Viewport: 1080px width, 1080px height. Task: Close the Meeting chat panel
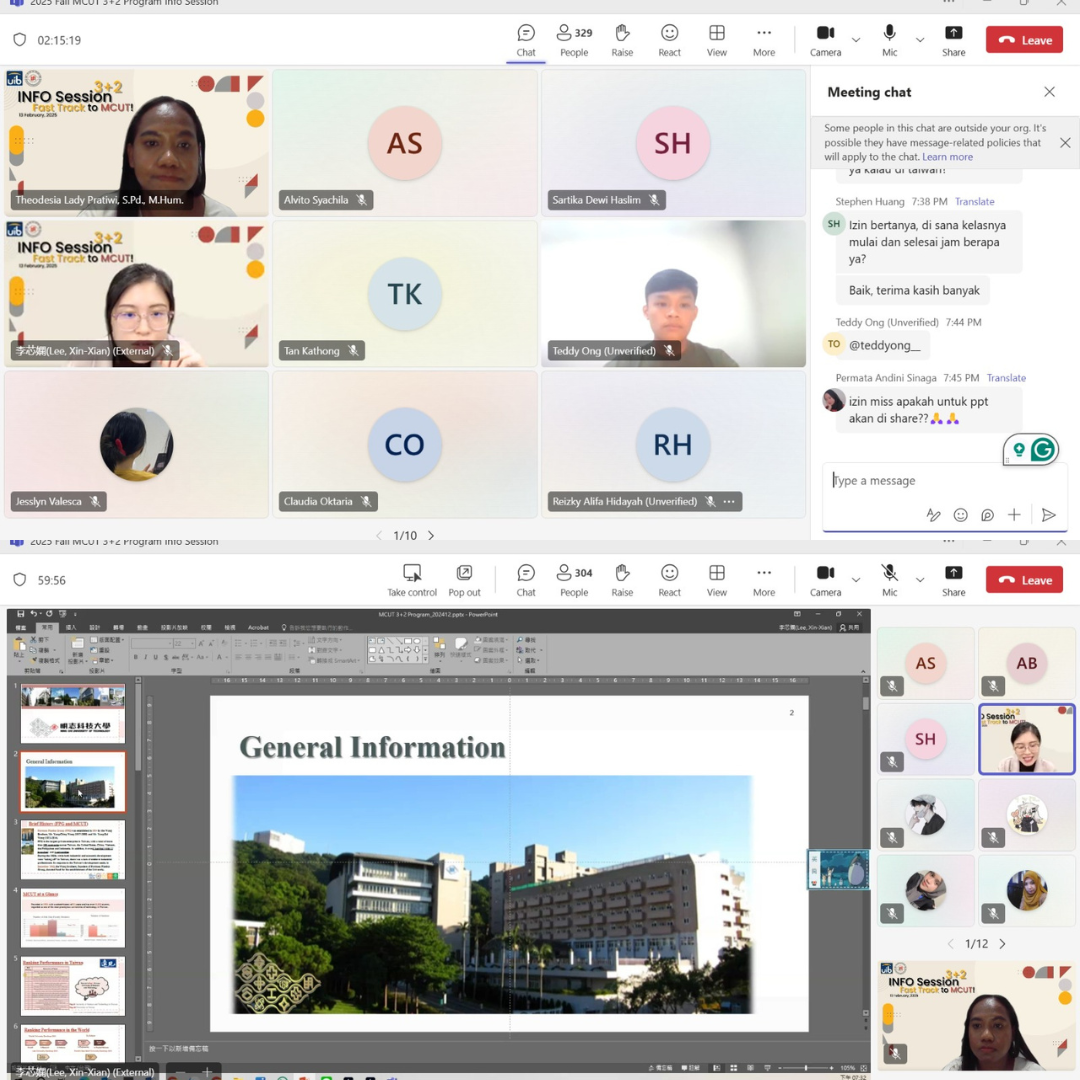(1049, 92)
